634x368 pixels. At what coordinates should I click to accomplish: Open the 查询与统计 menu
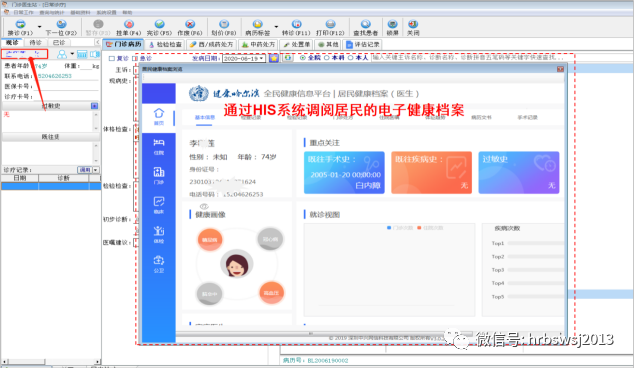coord(52,13)
